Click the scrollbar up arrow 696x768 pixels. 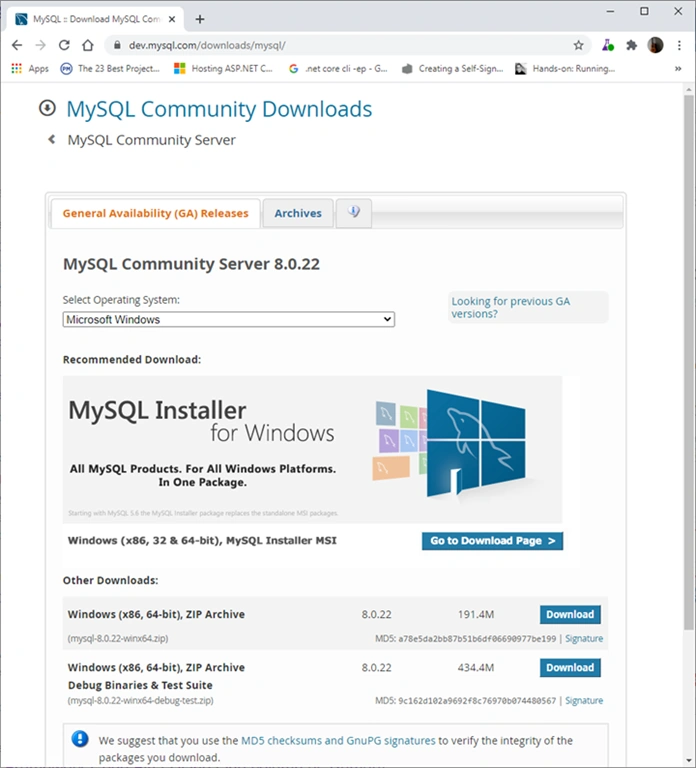click(x=689, y=89)
